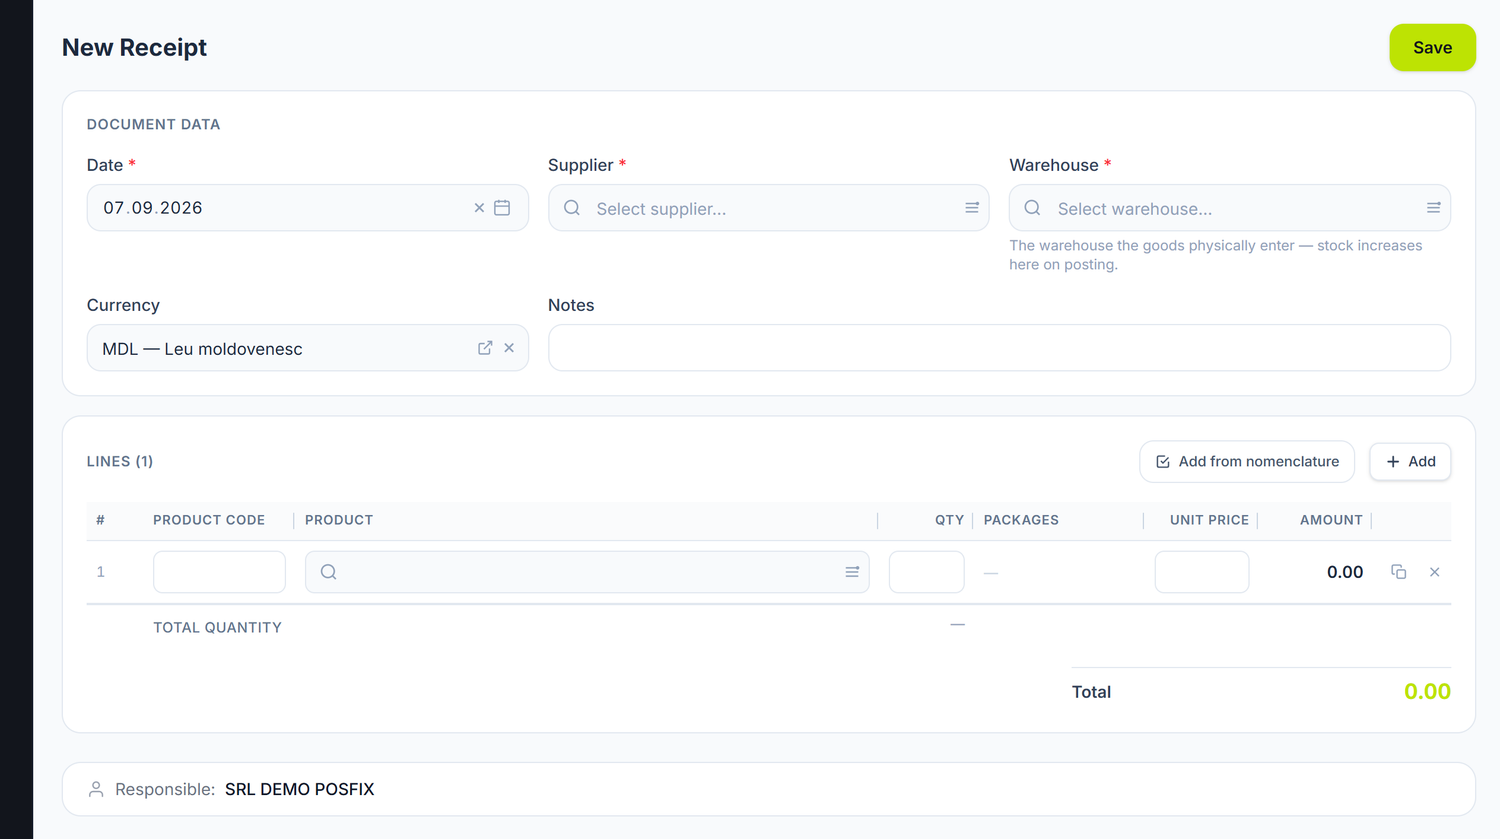The width and height of the screenshot is (1500, 839).
Task: Add a new line with the Add button
Action: click(1410, 462)
